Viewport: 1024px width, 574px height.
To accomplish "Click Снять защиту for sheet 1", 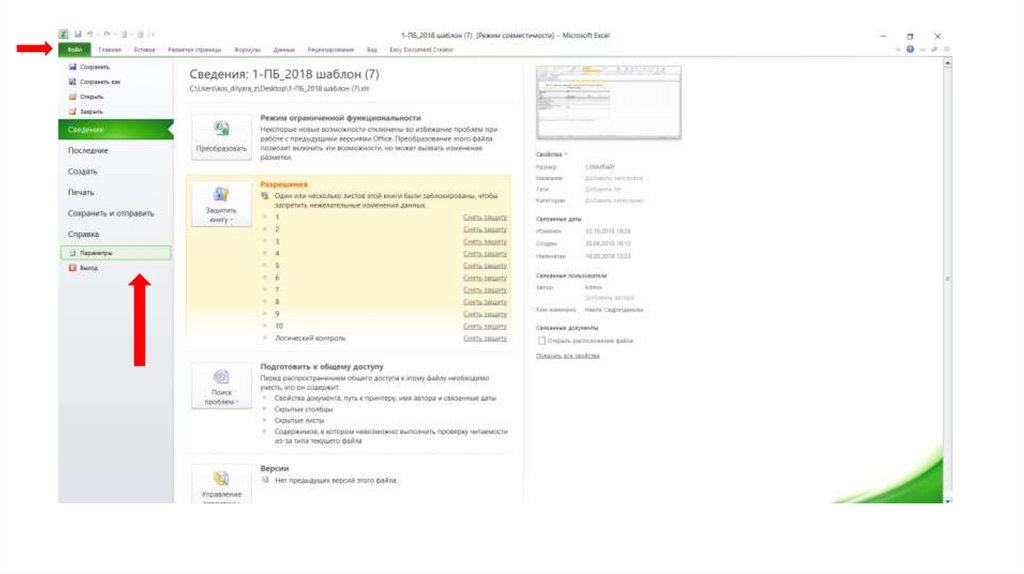I will (485, 217).
